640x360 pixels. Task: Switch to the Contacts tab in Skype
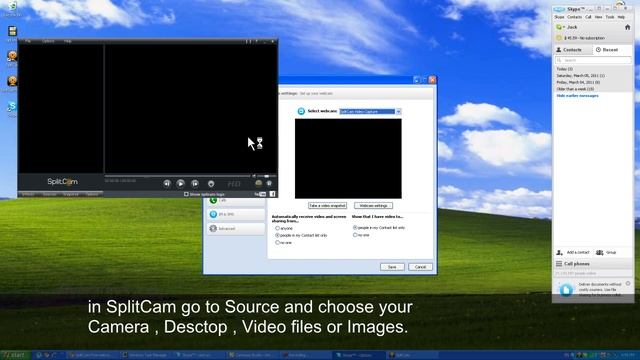click(x=572, y=50)
